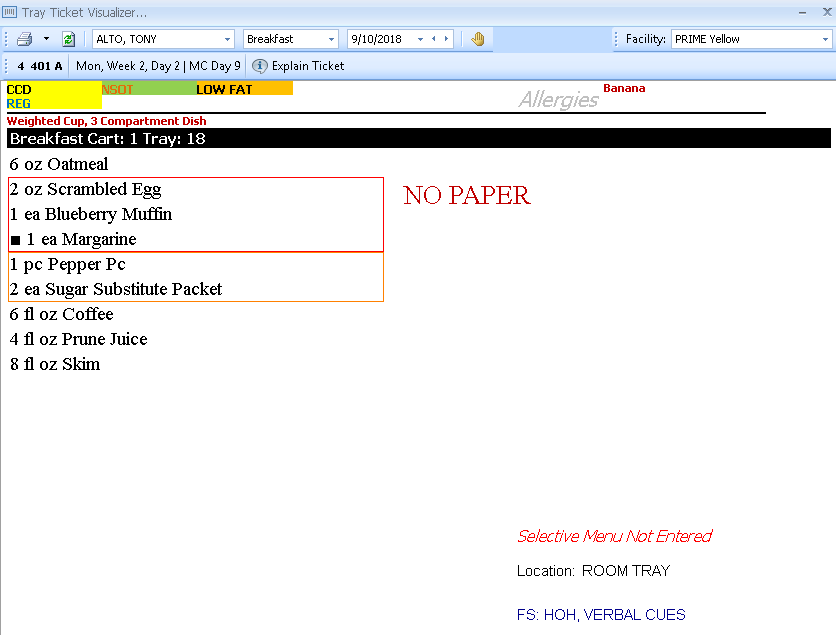Advance to the next day arrow
Image resolution: width=836 pixels, height=635 pixels.
click(446, 39)
